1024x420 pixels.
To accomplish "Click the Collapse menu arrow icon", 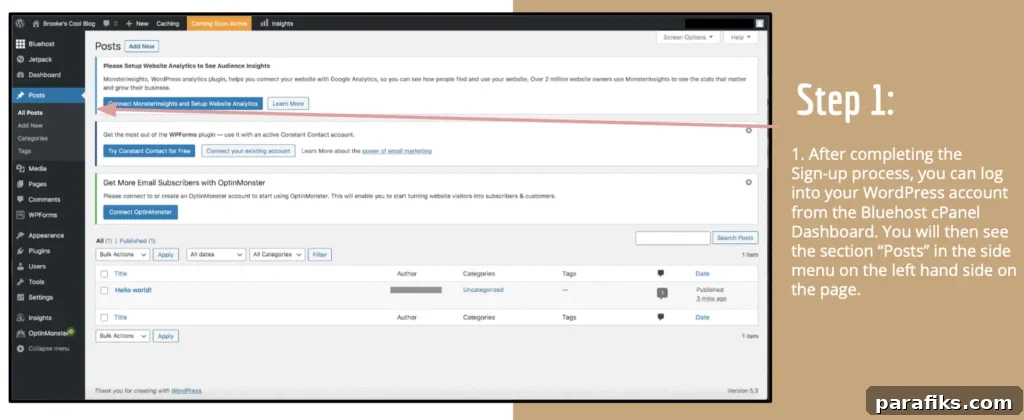I will (21, 349).
